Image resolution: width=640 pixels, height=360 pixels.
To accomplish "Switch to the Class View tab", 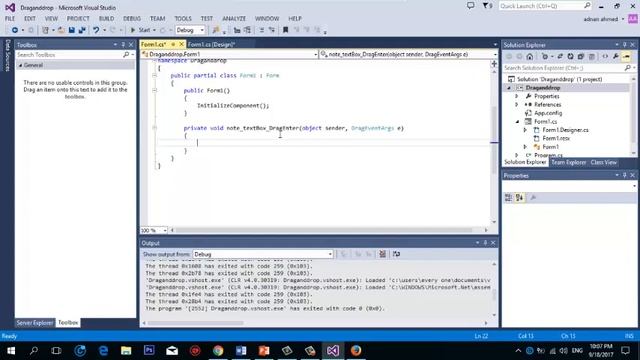I will 603,162.
